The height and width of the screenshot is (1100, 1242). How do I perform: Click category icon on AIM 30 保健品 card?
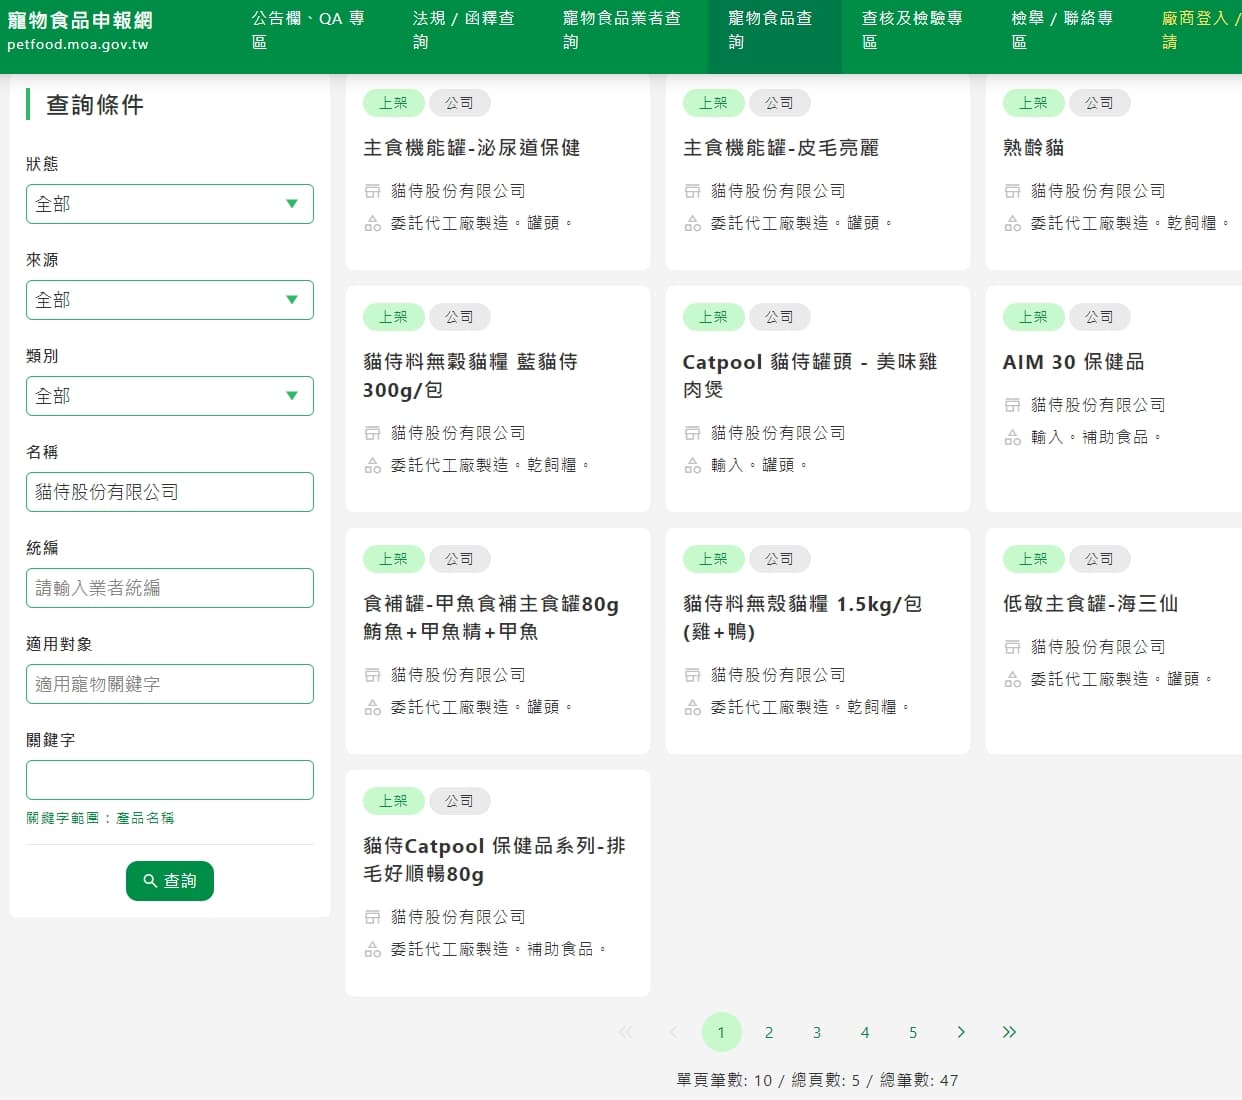pos(1012,437)
